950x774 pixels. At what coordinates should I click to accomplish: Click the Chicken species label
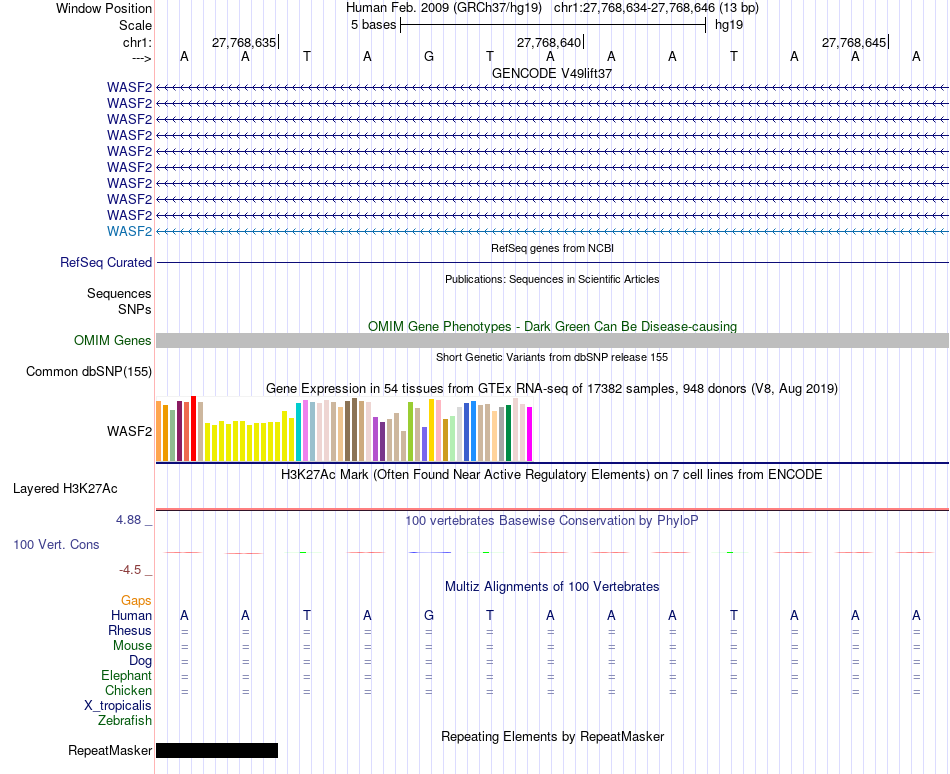click(128, 690)
